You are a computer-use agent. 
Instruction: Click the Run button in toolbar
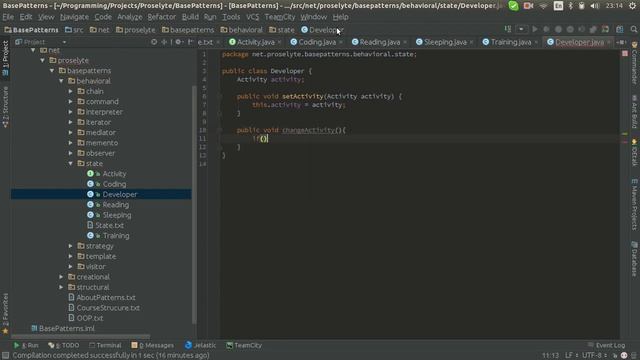coord(535,29)
